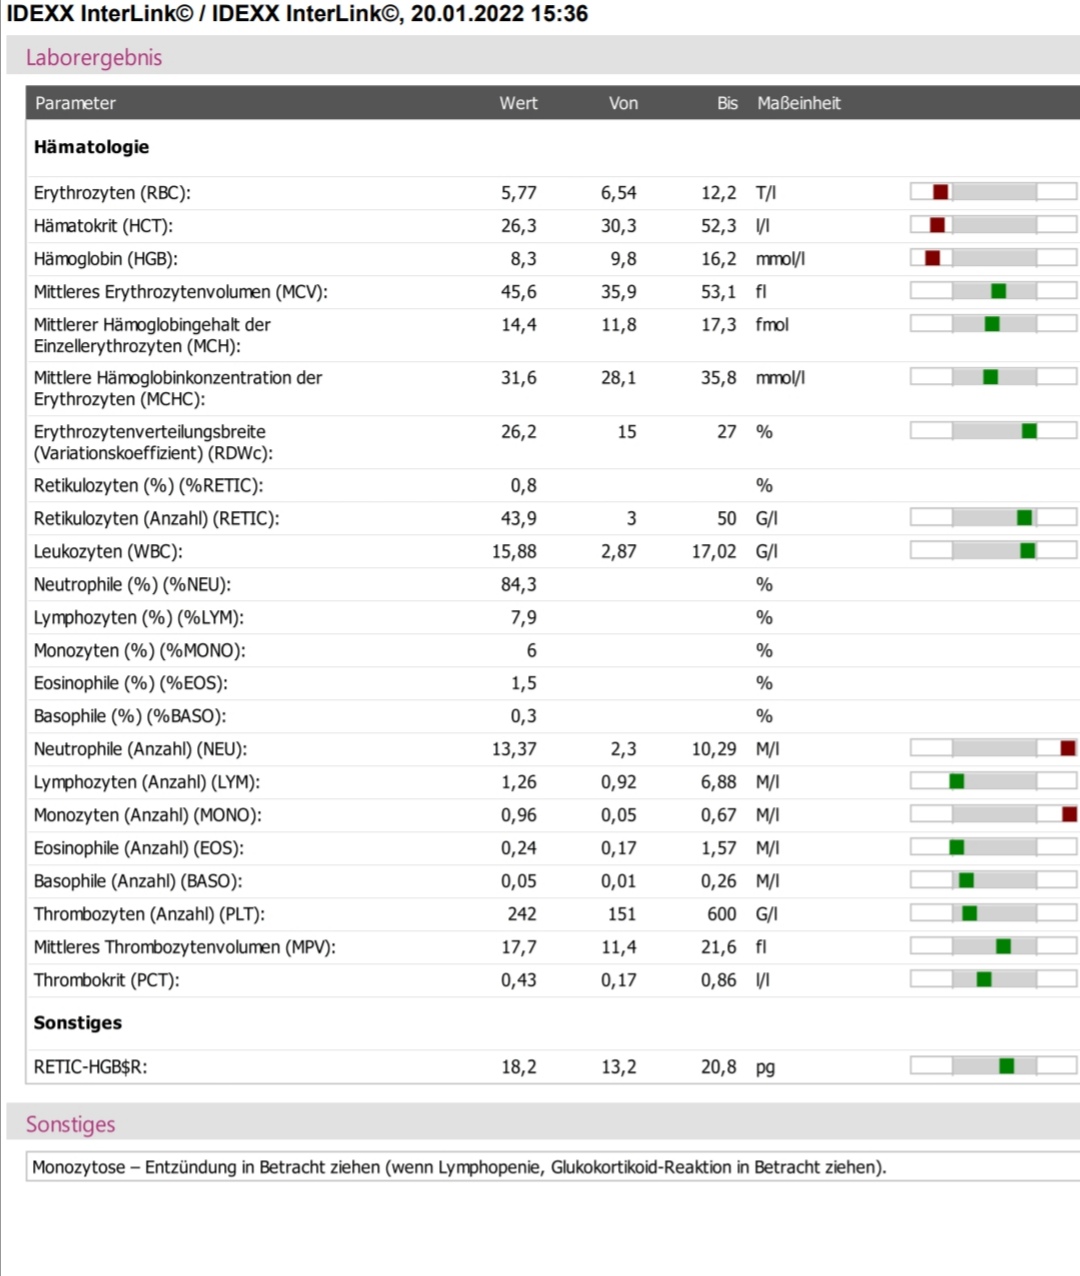The height and width of the screenshot is (1276, 1080).
Task: Click the MCH value 14,4
Action: click(519, 325)
